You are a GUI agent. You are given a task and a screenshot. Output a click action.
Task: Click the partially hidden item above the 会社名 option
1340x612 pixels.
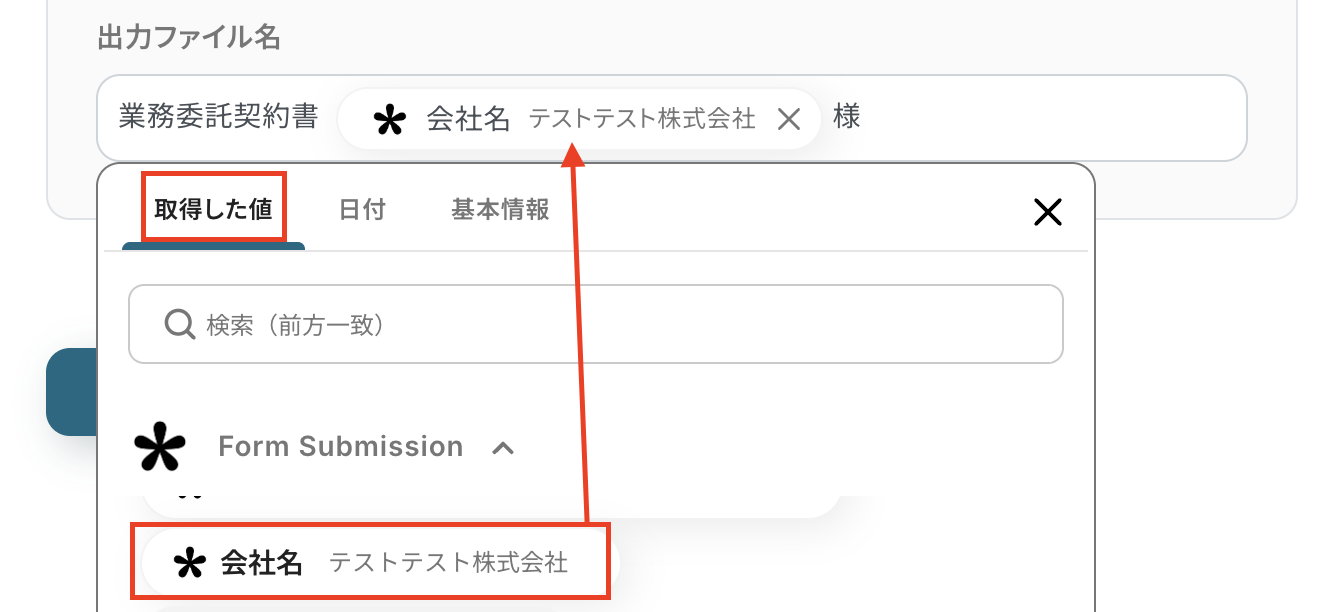[490, 504]
